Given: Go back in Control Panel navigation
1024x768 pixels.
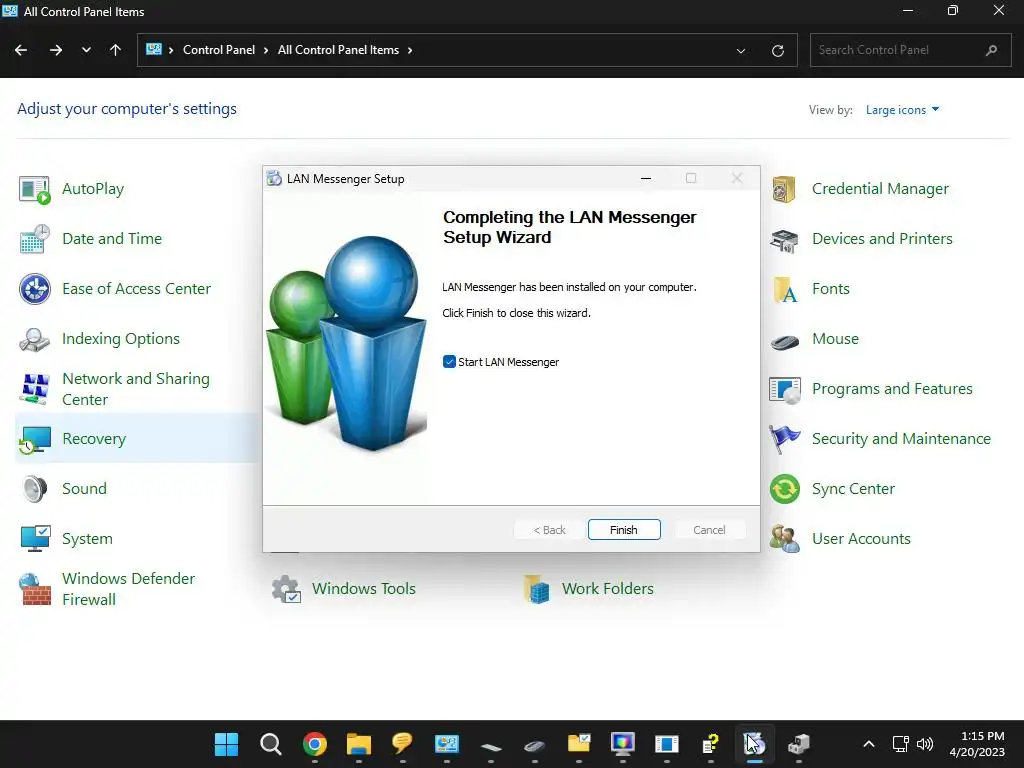Looking at the screenshot, I should [21, 50].
